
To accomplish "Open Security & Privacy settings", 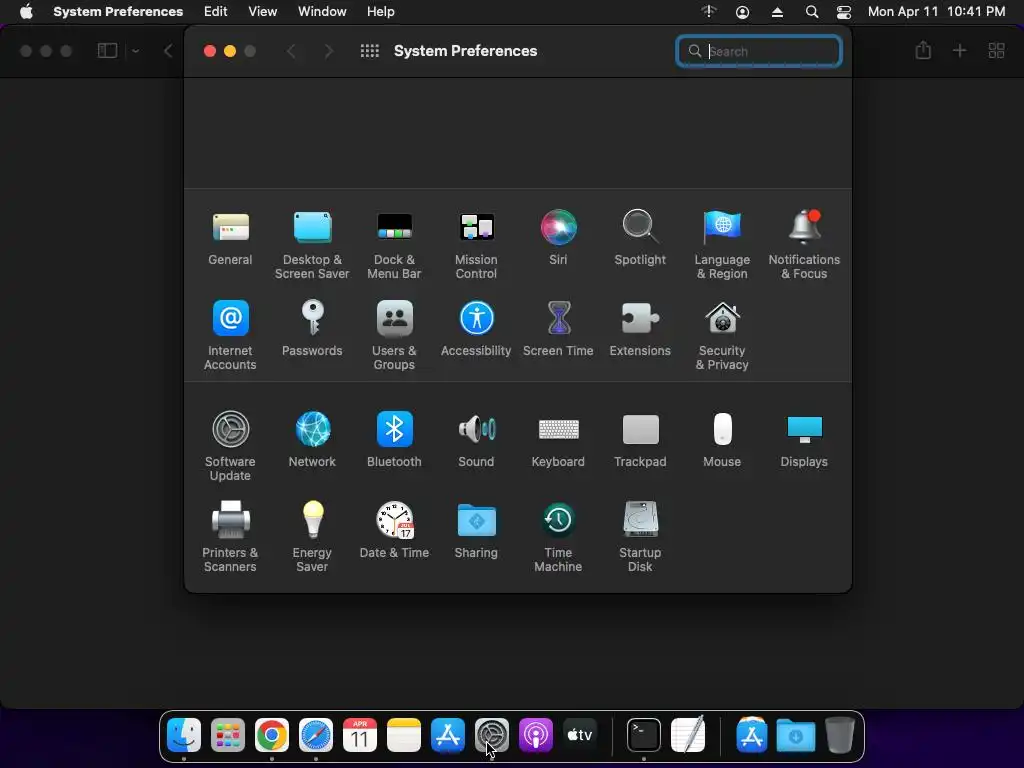I will click(x=722, y=336).
